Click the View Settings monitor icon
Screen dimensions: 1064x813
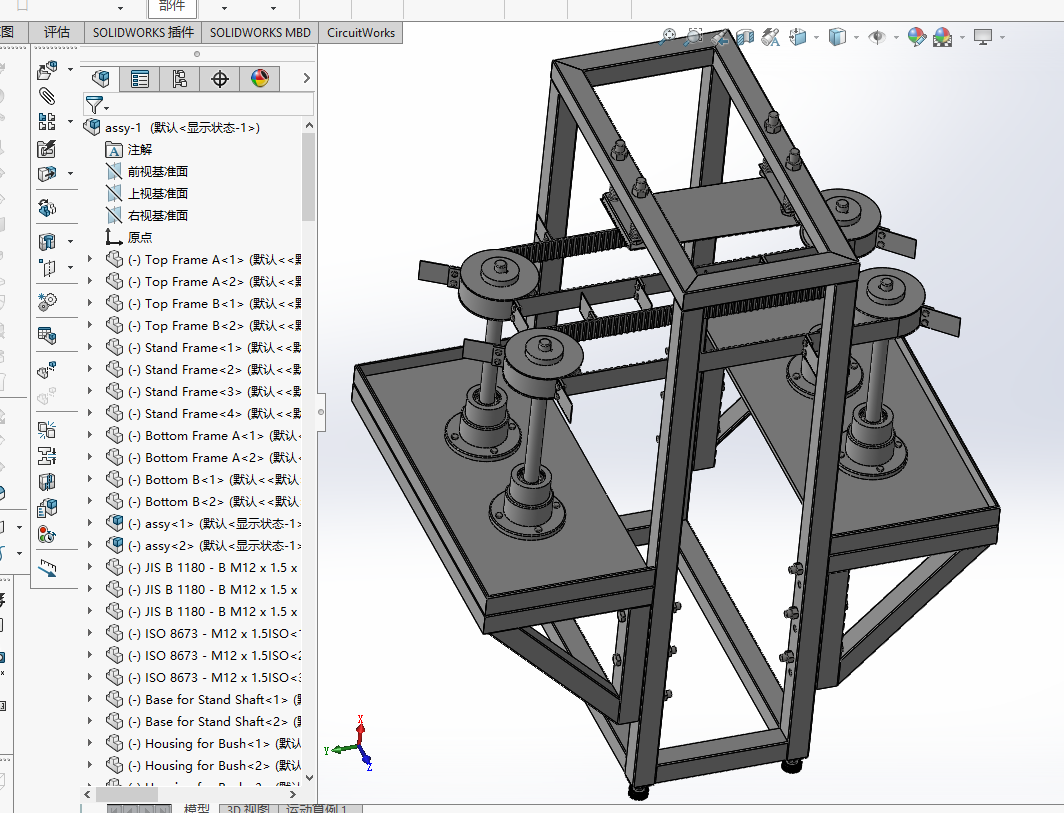point(983,37)
